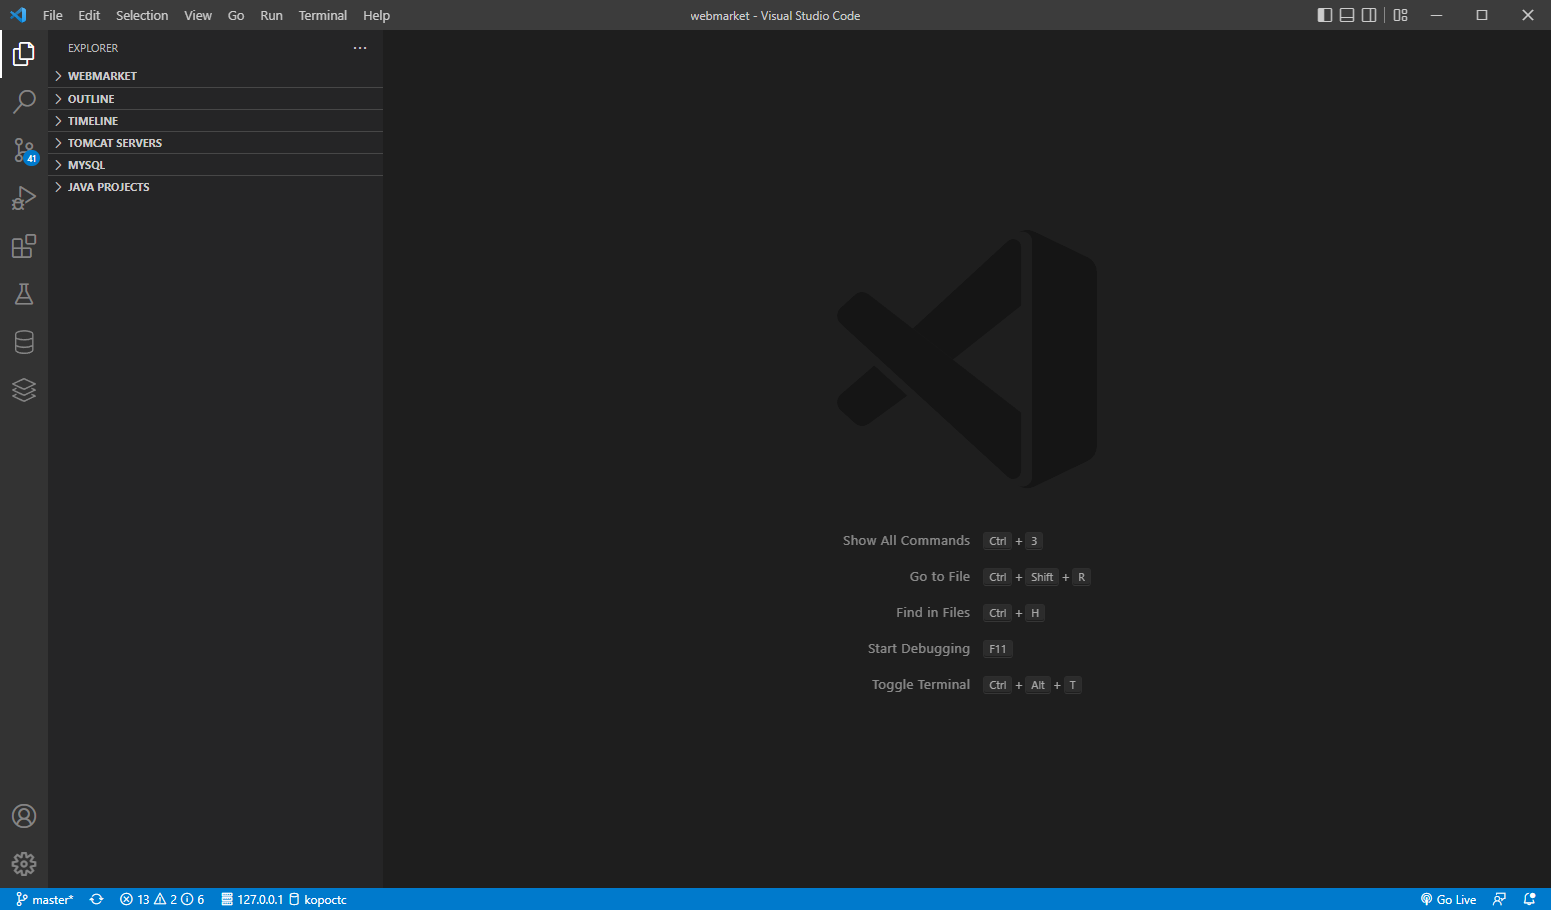Open the View menu
Image resolution: width=1551 pixels, height=910 pixels.
[x=198, y=15]
